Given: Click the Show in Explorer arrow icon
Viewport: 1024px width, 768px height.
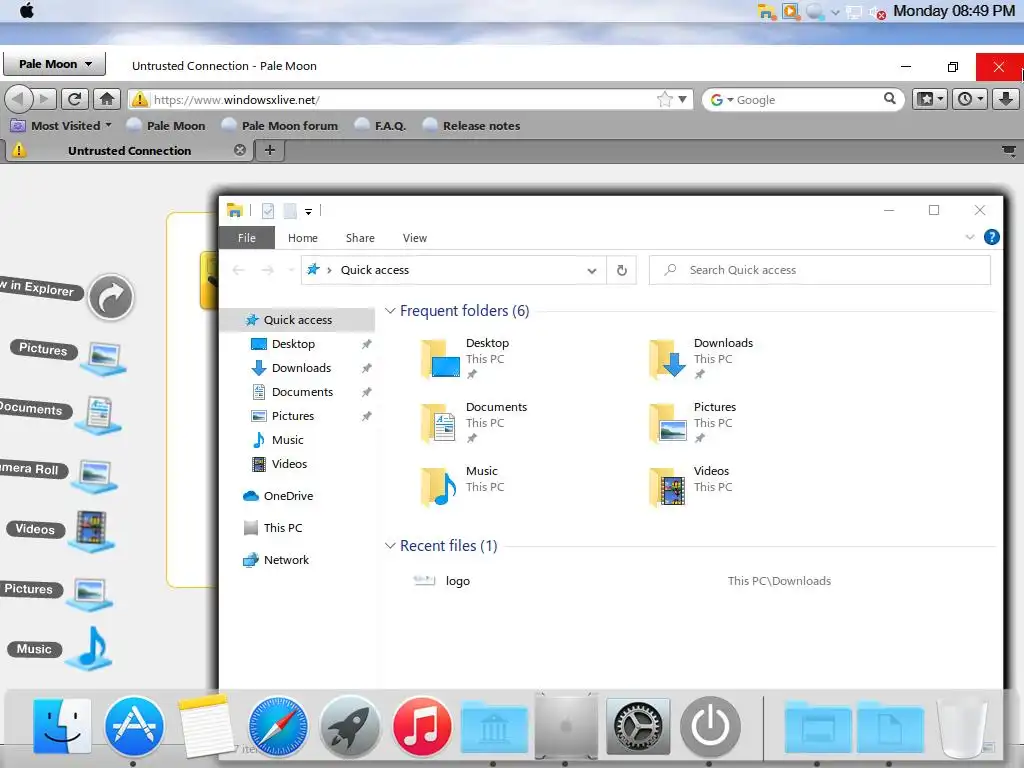Looking at the screenshot, I should pyautogui.click(x=111, y=297).
